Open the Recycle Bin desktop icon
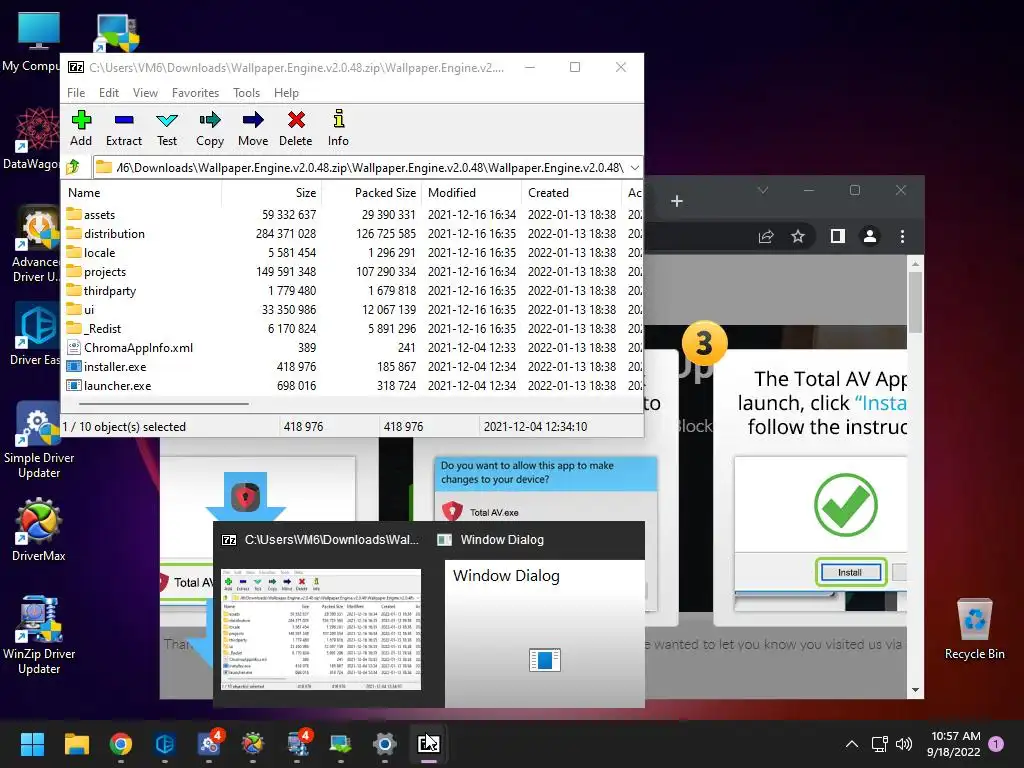 coord(974,629)
